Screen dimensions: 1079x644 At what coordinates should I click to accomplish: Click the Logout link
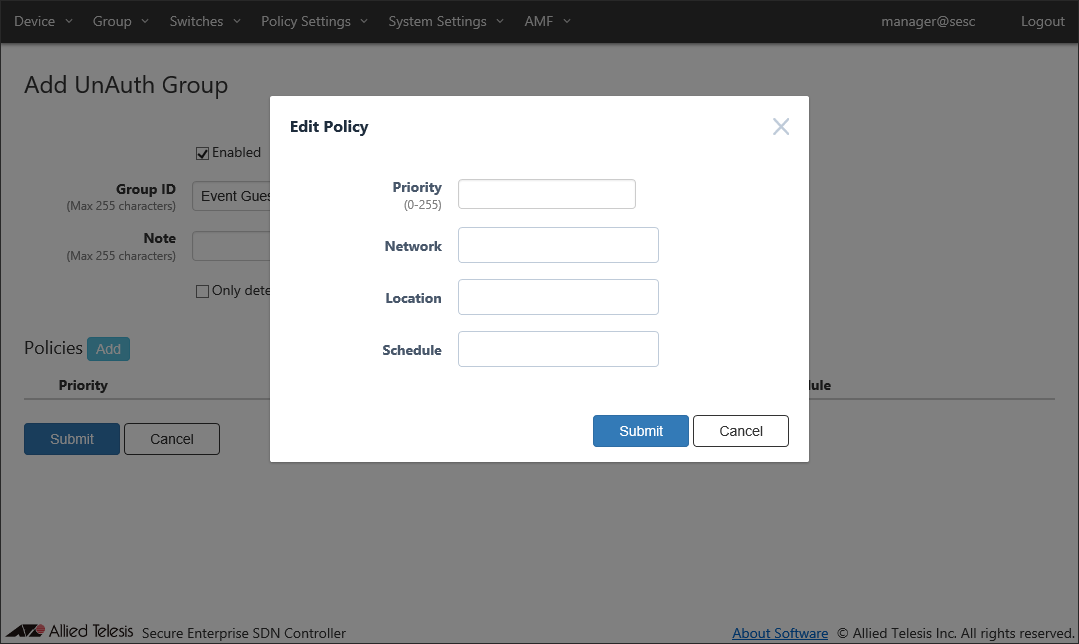click(1042, 21)
